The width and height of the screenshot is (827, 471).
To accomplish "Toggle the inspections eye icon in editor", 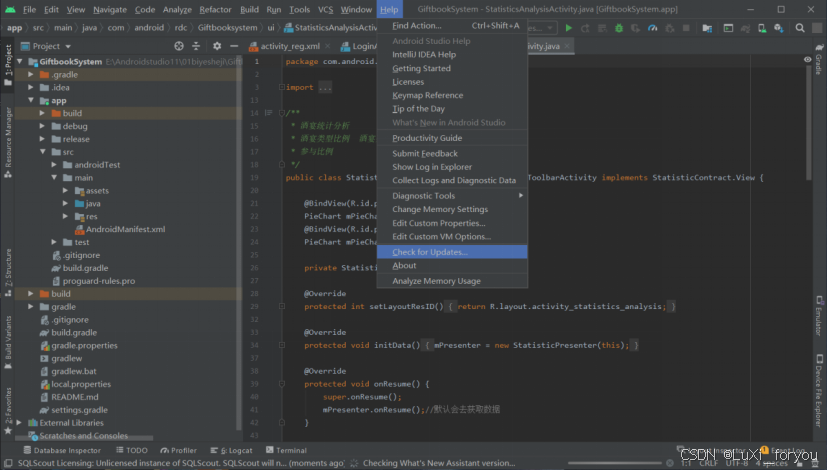I will tap(807, 60).
